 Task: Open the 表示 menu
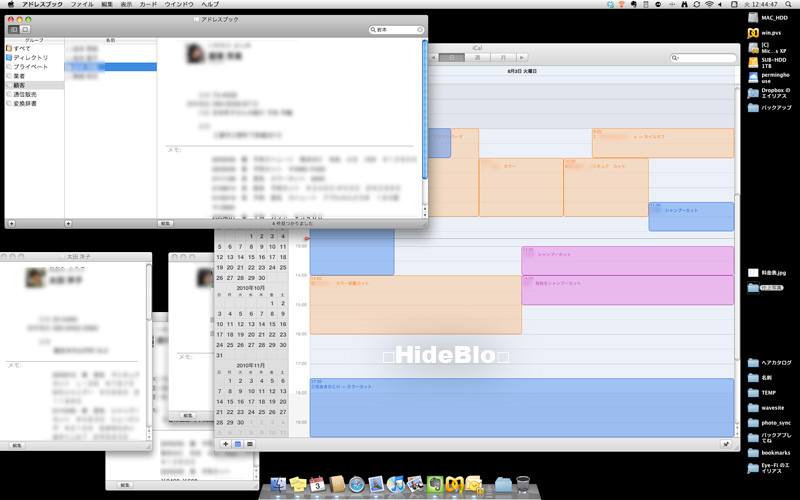coord(126,4)
